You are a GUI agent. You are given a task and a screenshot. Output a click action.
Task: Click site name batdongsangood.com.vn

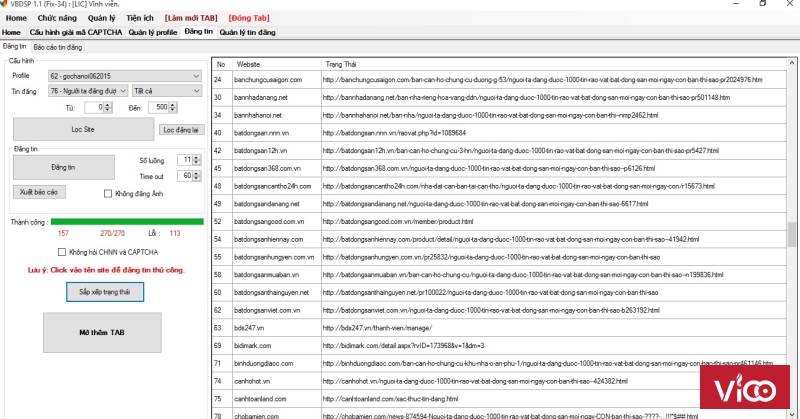269,222
